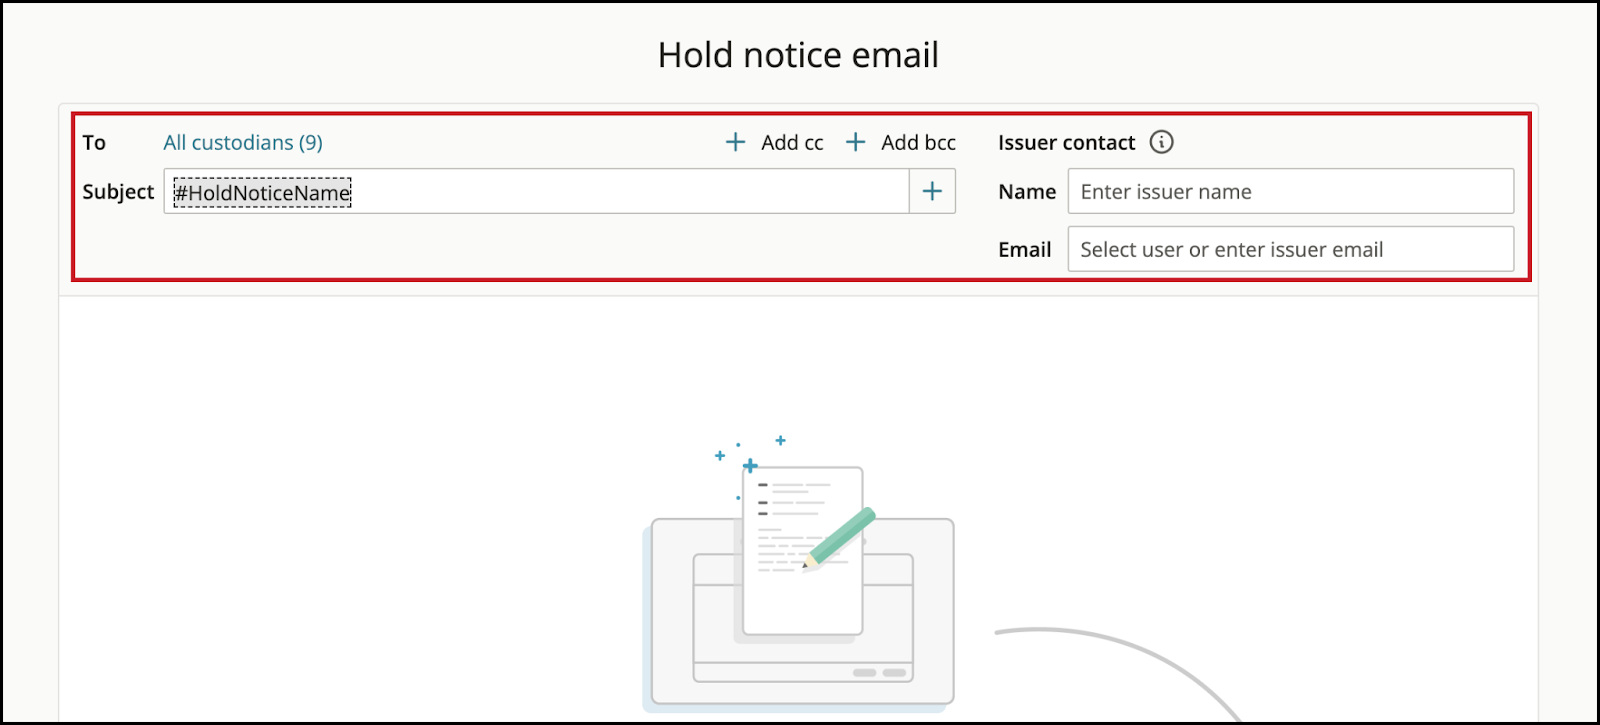Click the Enter issuer name field
1600x725 pixels.
pyautogui.click(x=1291, y=191)
